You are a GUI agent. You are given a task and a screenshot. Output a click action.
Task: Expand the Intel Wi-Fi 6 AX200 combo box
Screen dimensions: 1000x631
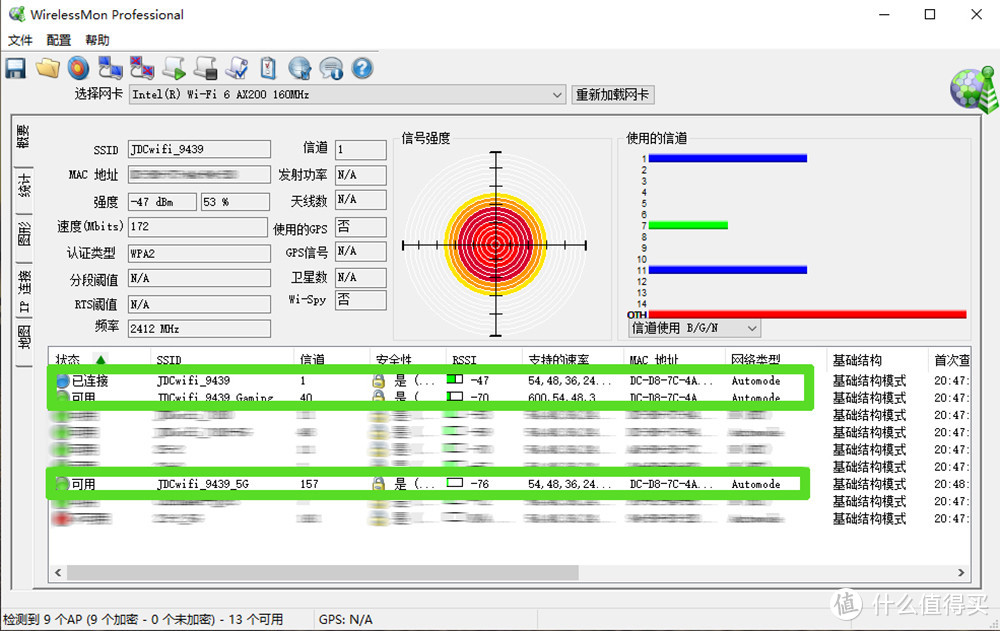click(x=350, y=95)
